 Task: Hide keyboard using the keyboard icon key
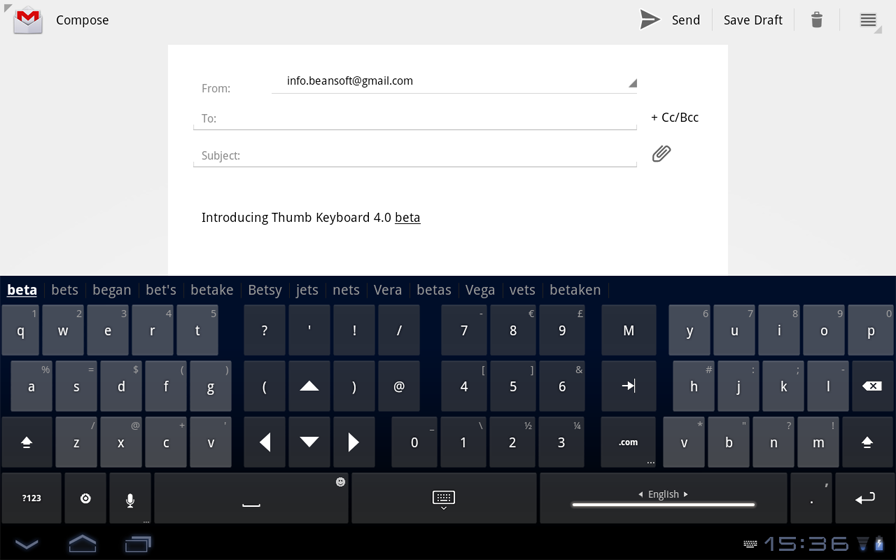pos(444,498)
